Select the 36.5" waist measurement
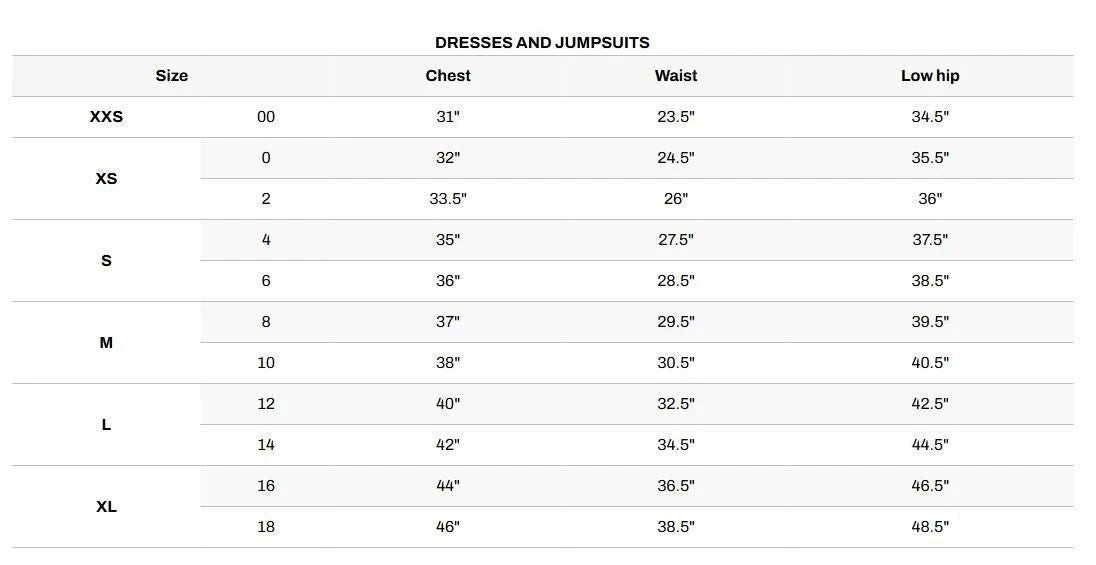Screen dimensions: 1096x565 pos(676,486)
